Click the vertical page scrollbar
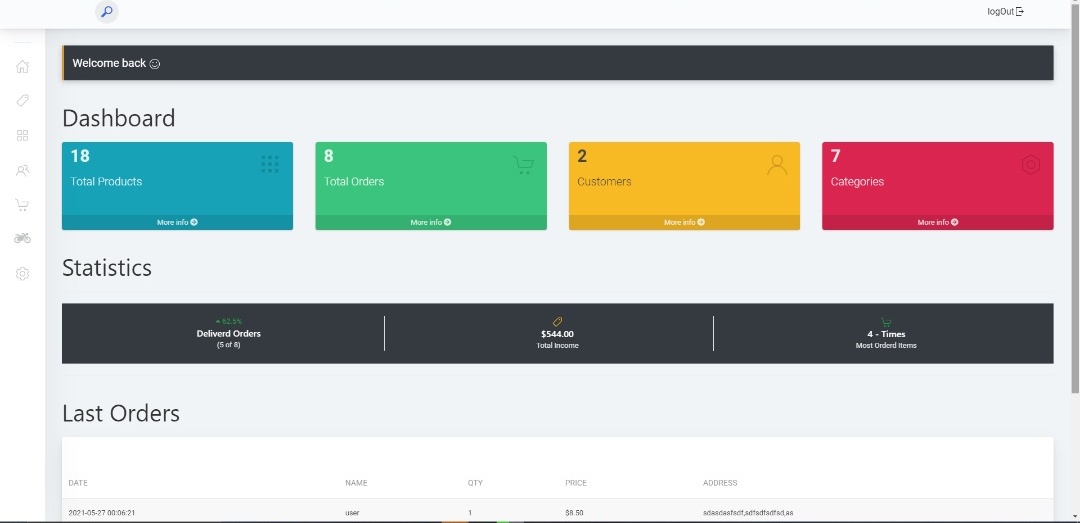Image resolution: width=1080 pixels, height=523 pixels. coord(1075,197)
